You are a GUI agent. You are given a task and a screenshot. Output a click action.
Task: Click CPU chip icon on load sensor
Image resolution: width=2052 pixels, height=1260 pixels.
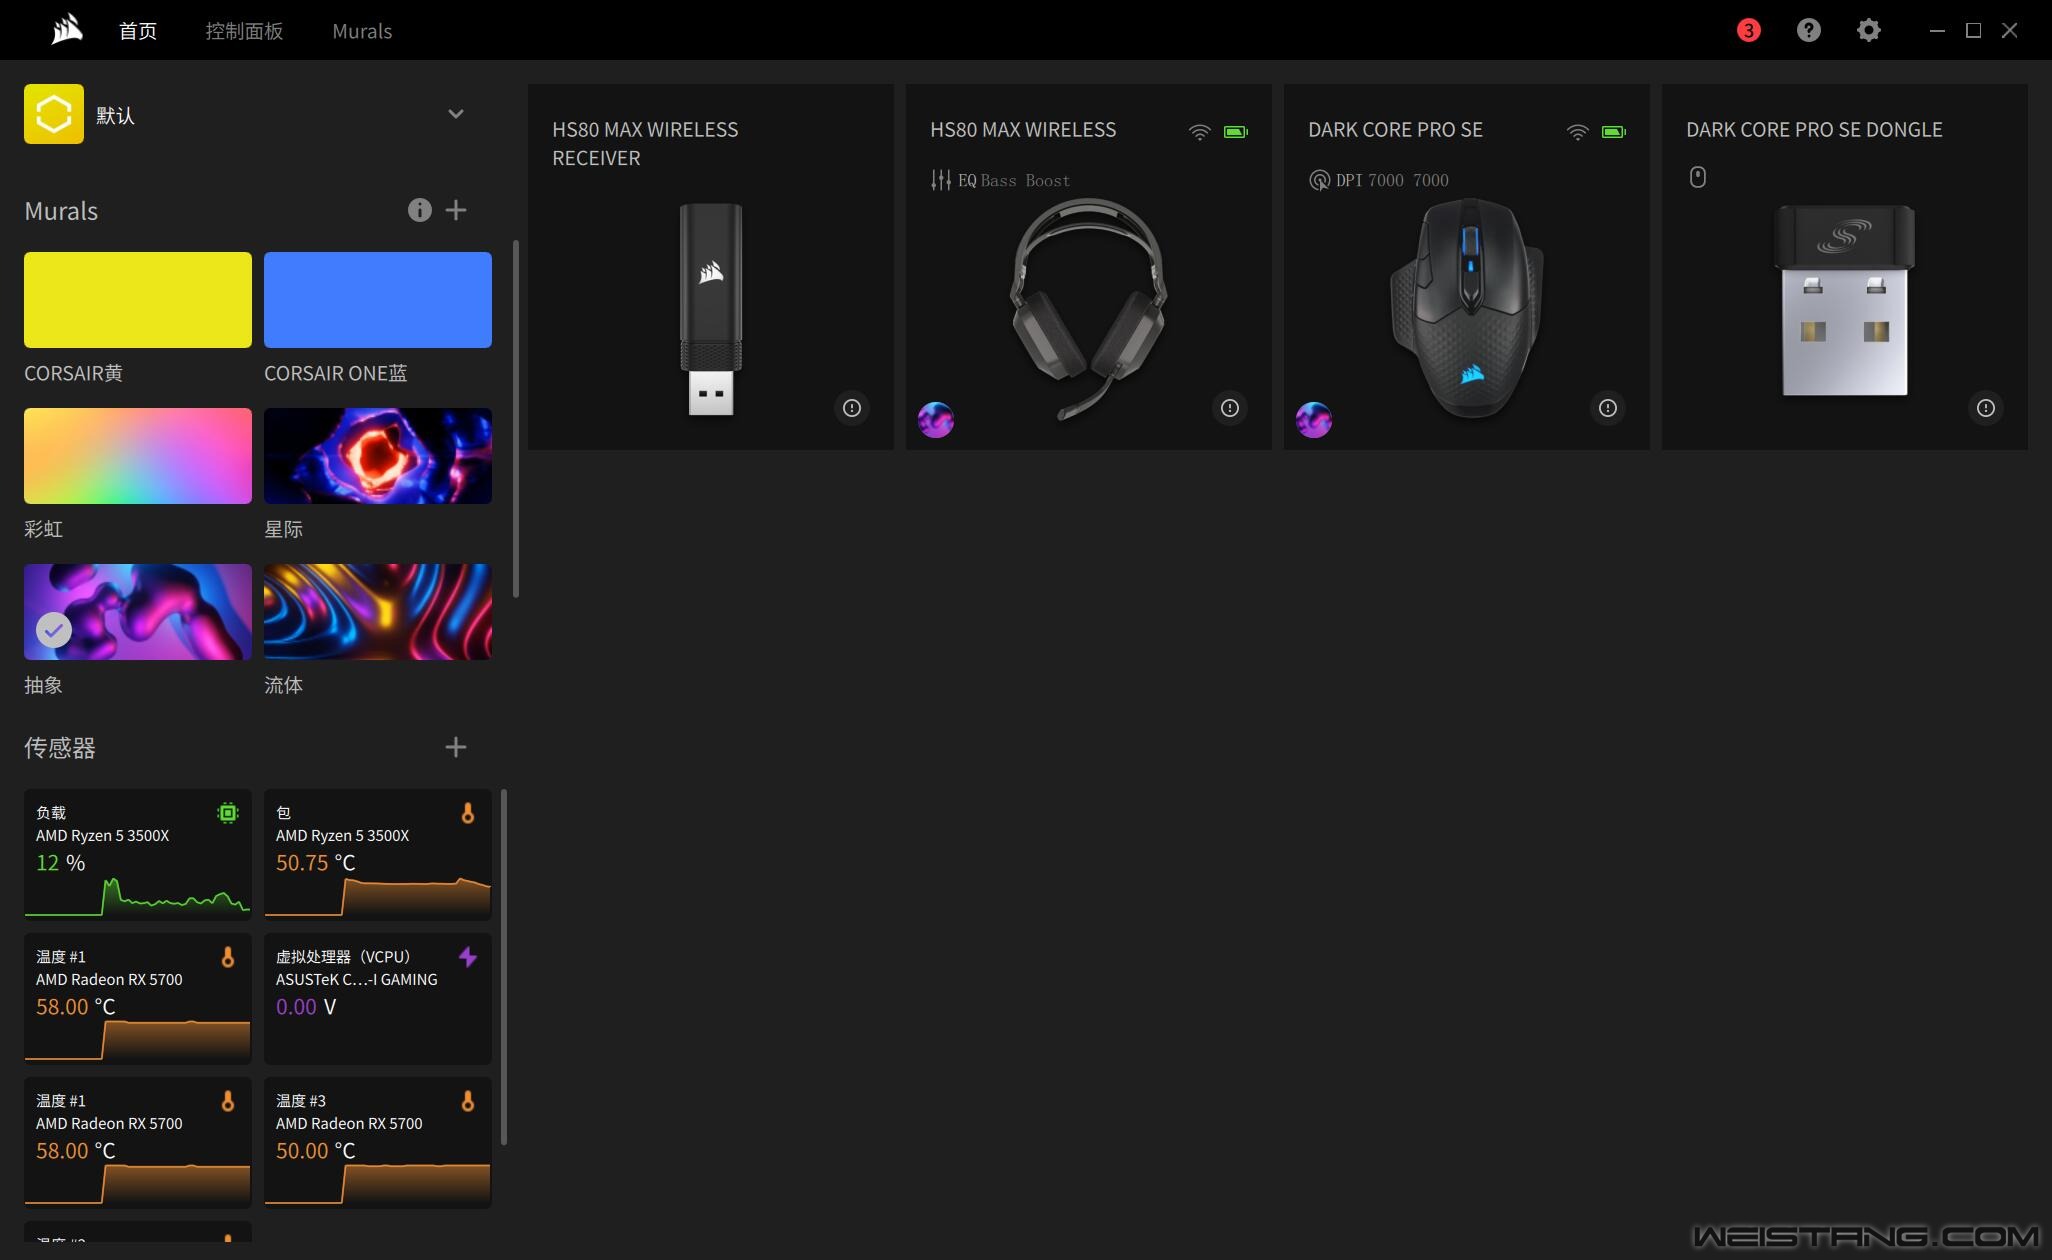(228, 813)
